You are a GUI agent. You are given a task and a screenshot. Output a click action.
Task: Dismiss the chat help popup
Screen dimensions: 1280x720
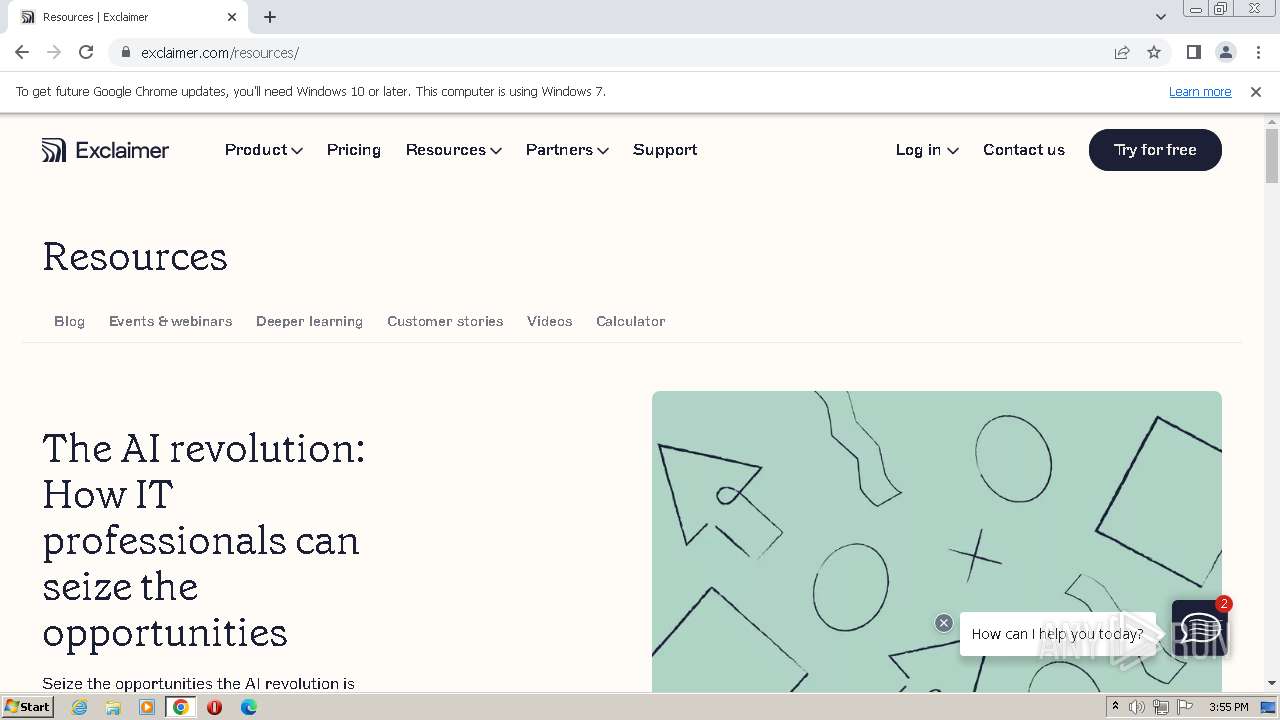point(944,623)
